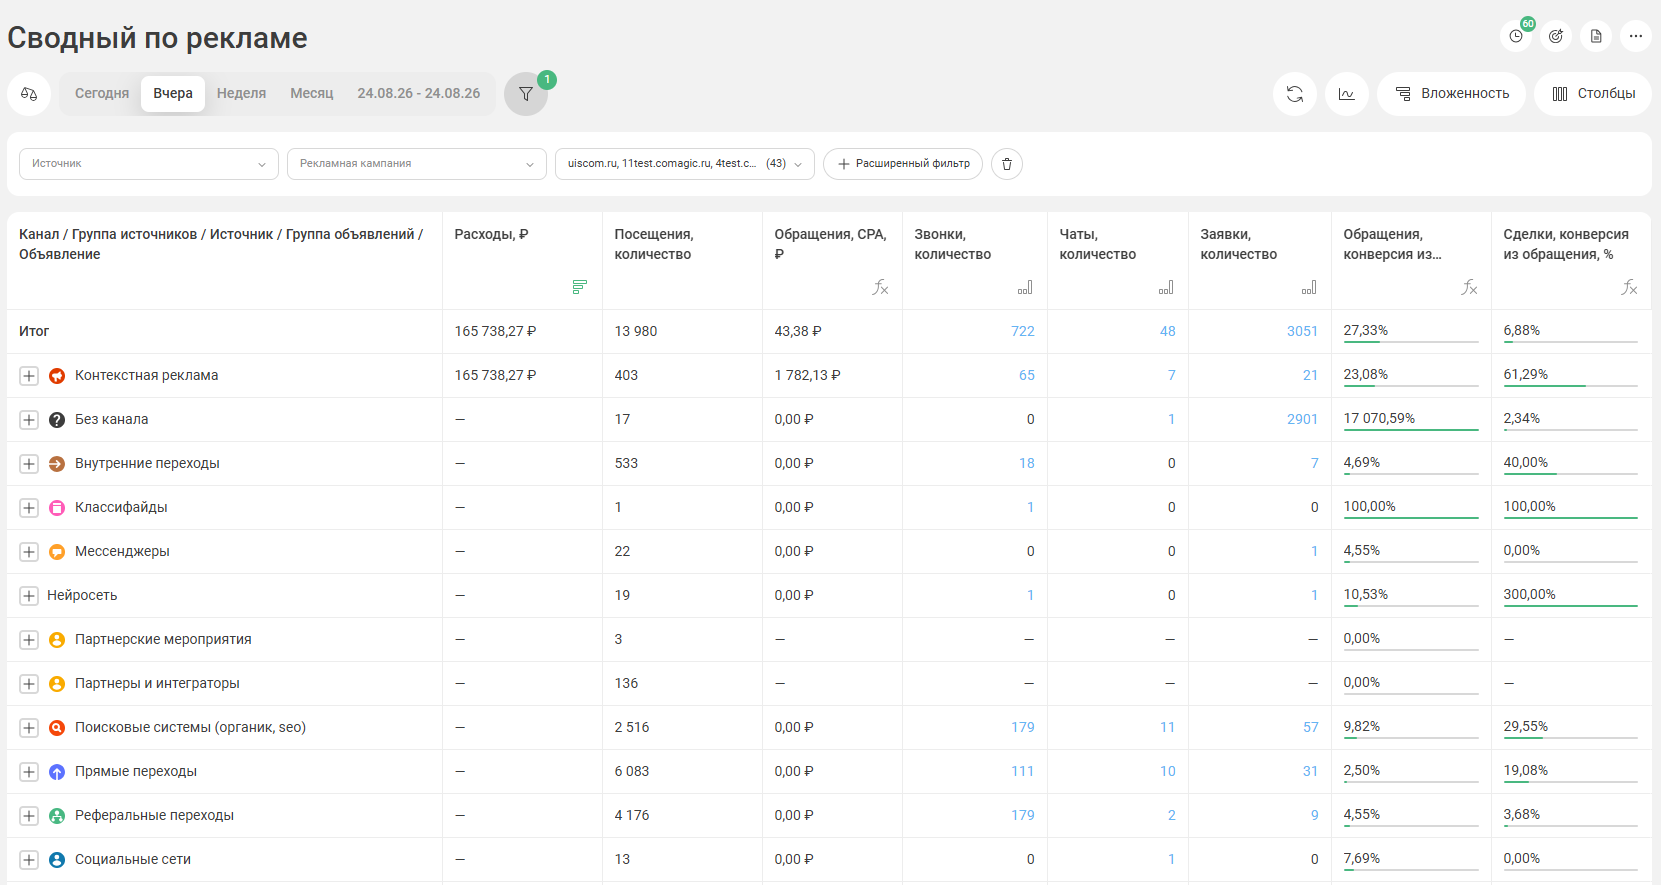1661x885 pixels.
Task: Click the comparison scales icon
Action: click(29, 94)
